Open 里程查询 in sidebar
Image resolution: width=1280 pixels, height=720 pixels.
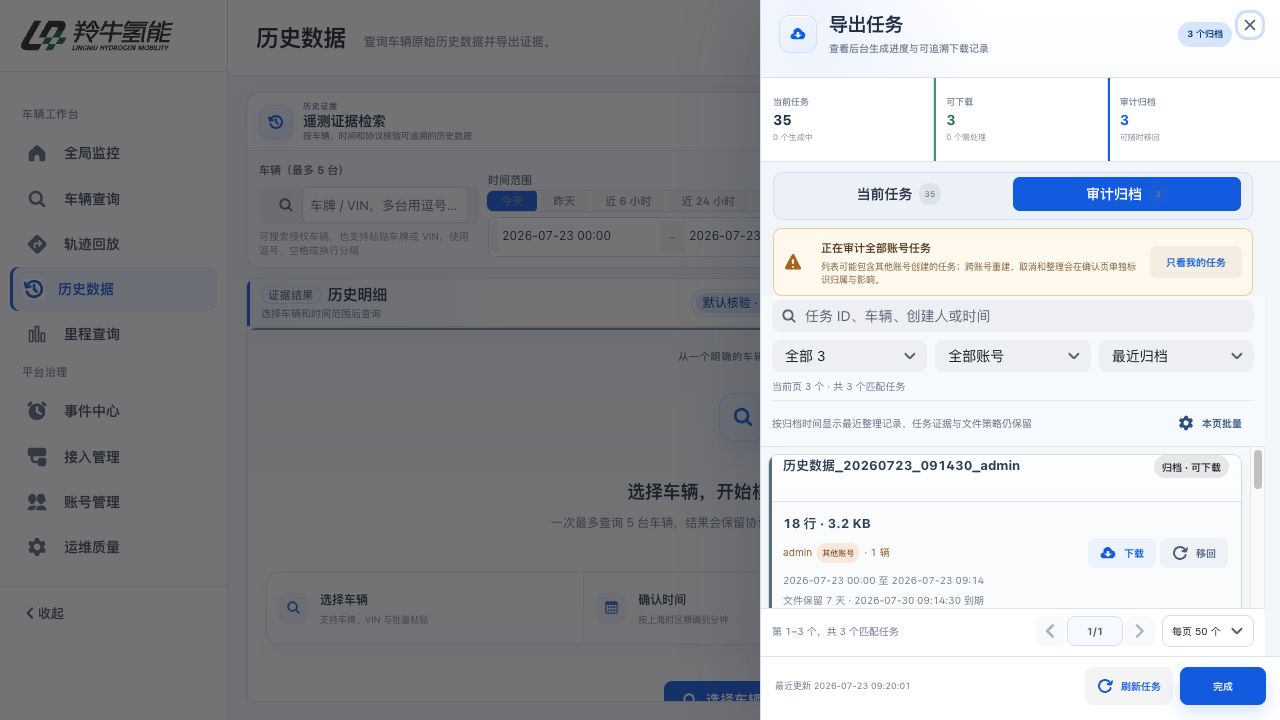point(114,334)
